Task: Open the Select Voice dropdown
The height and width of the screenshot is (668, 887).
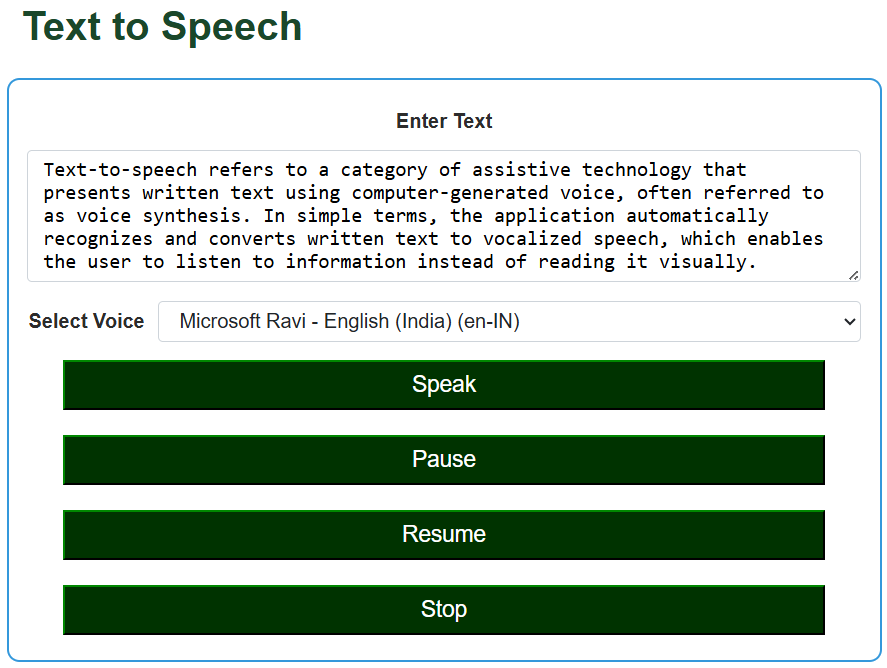Action: coord(509,321)
